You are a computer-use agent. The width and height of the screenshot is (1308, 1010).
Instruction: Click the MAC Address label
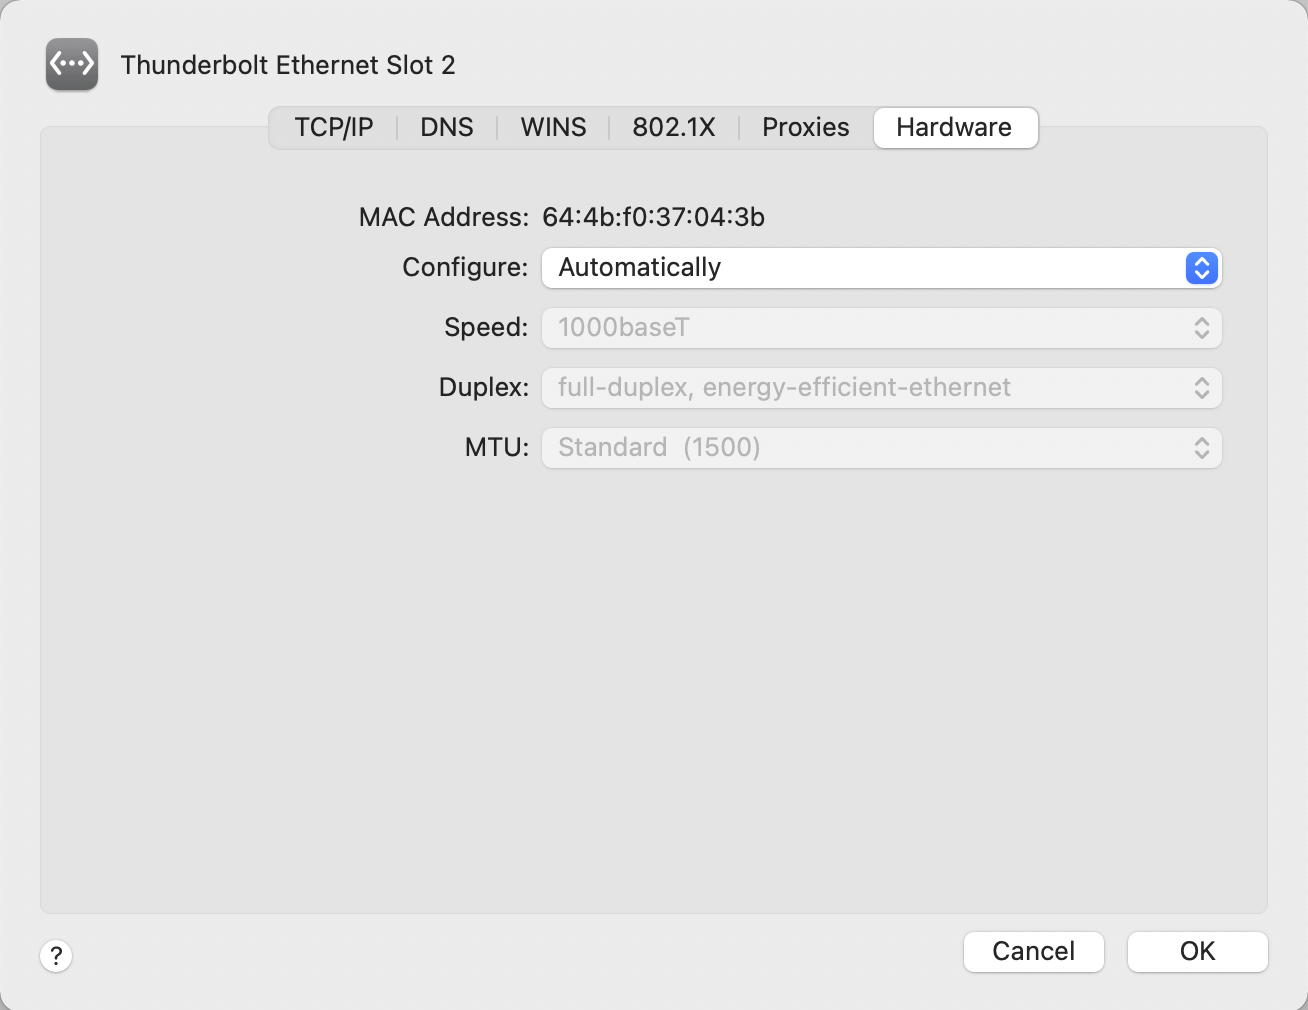tap(443, 217)
